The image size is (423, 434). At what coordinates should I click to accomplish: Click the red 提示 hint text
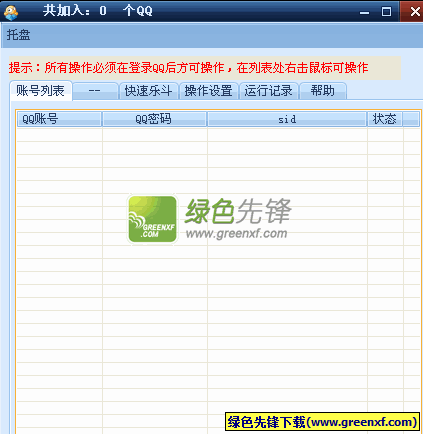click(x=189, y=68)
